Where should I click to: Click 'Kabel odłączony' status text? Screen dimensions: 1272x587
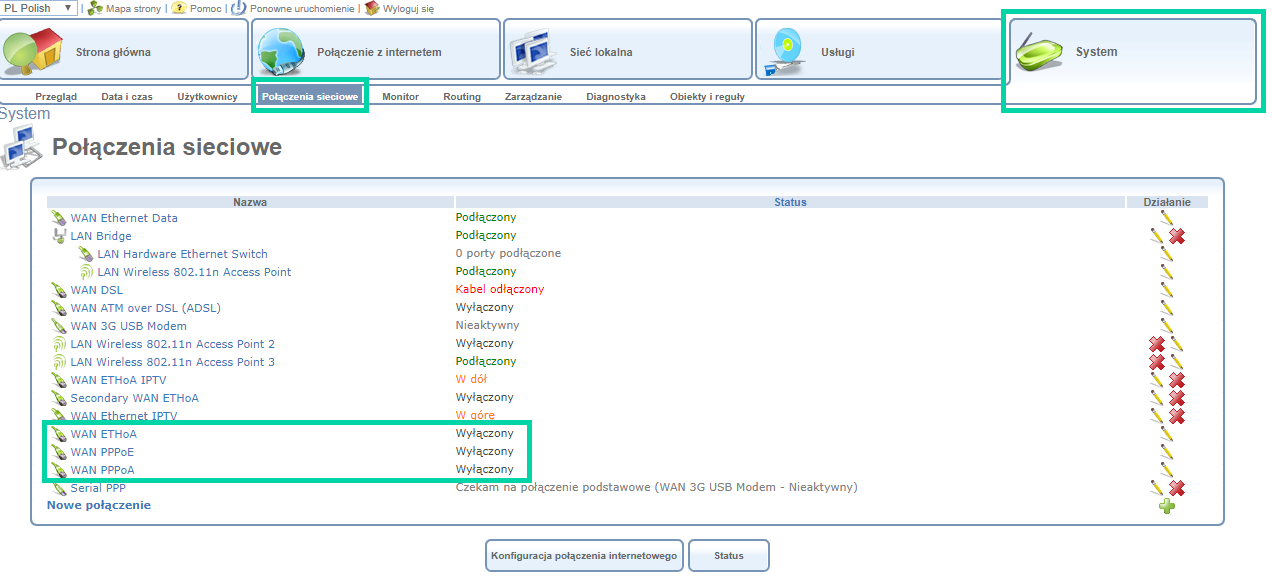point(500,290)
